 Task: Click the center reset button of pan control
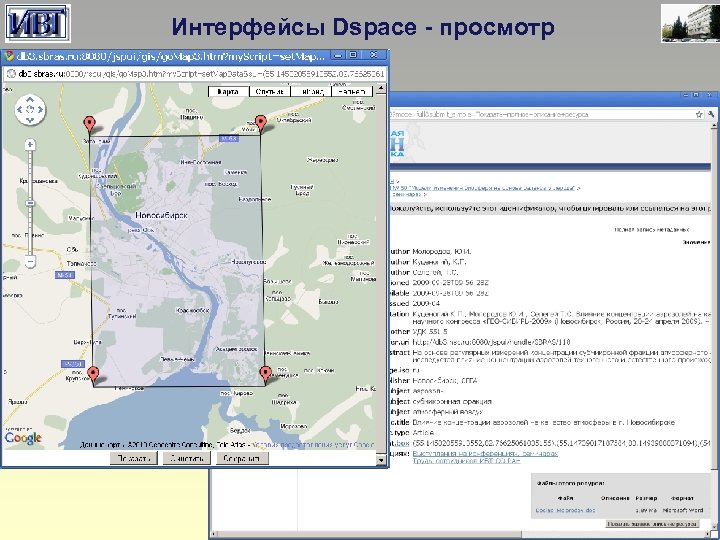click(x=30, y=110)
